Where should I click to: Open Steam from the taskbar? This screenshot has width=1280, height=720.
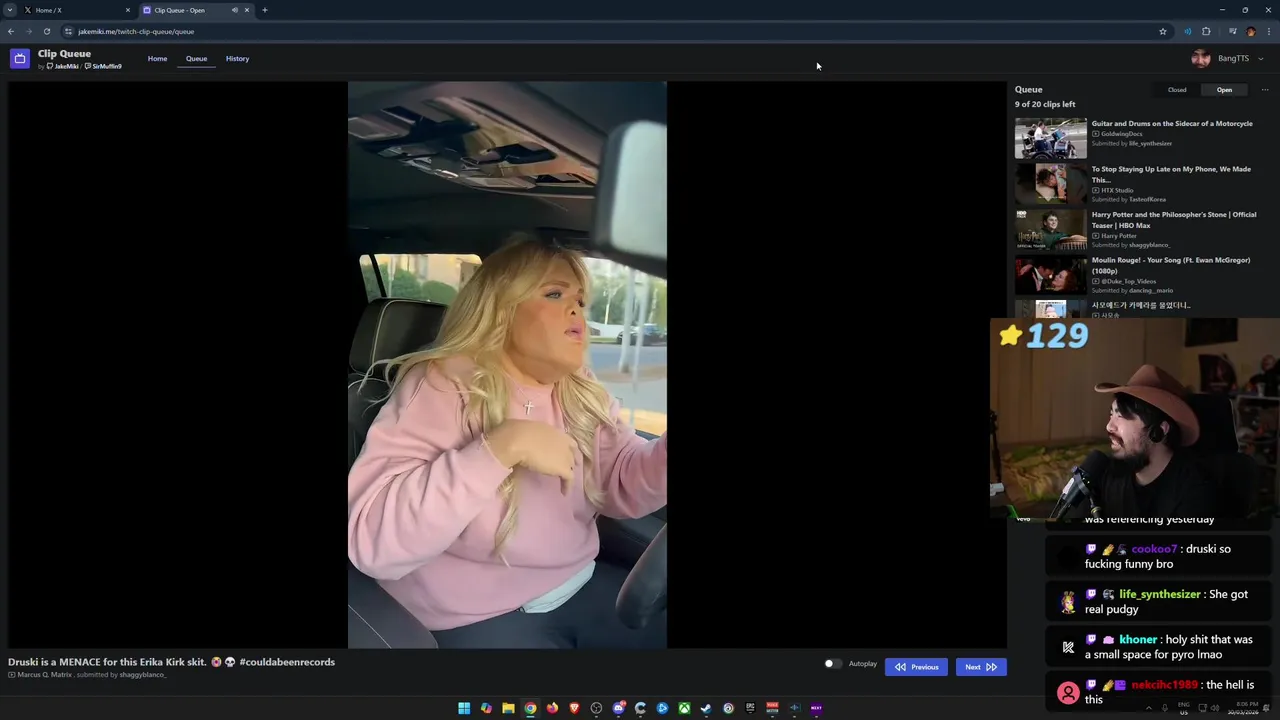[x=706, y=708]
